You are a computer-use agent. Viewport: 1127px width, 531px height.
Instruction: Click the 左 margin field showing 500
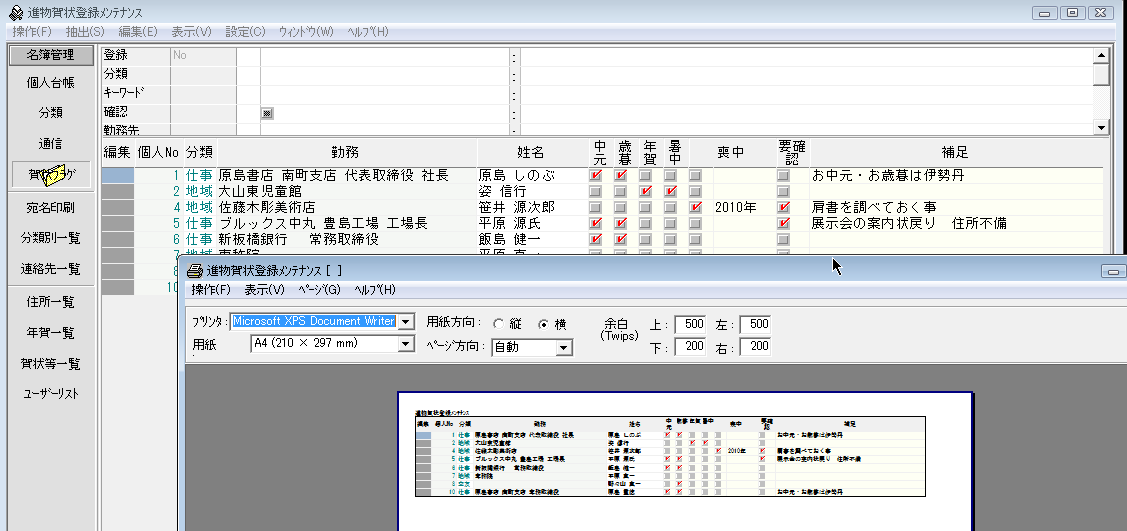click(x=755, y=324)
